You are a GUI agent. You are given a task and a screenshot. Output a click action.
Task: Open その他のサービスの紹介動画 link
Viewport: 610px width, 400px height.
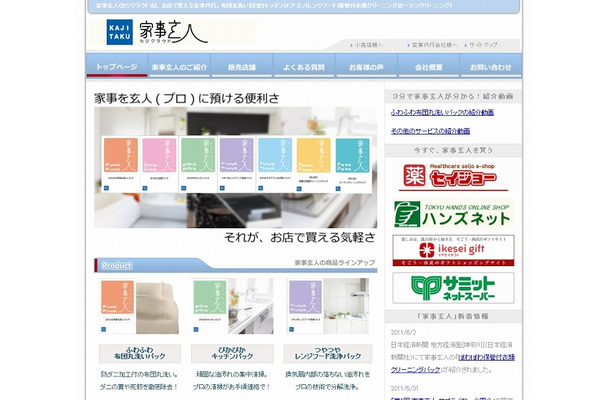(x=431, y=131)
